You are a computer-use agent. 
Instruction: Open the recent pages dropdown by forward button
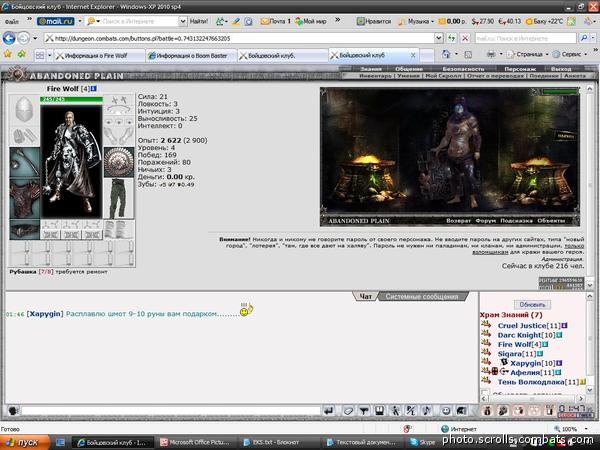[35, 38]
